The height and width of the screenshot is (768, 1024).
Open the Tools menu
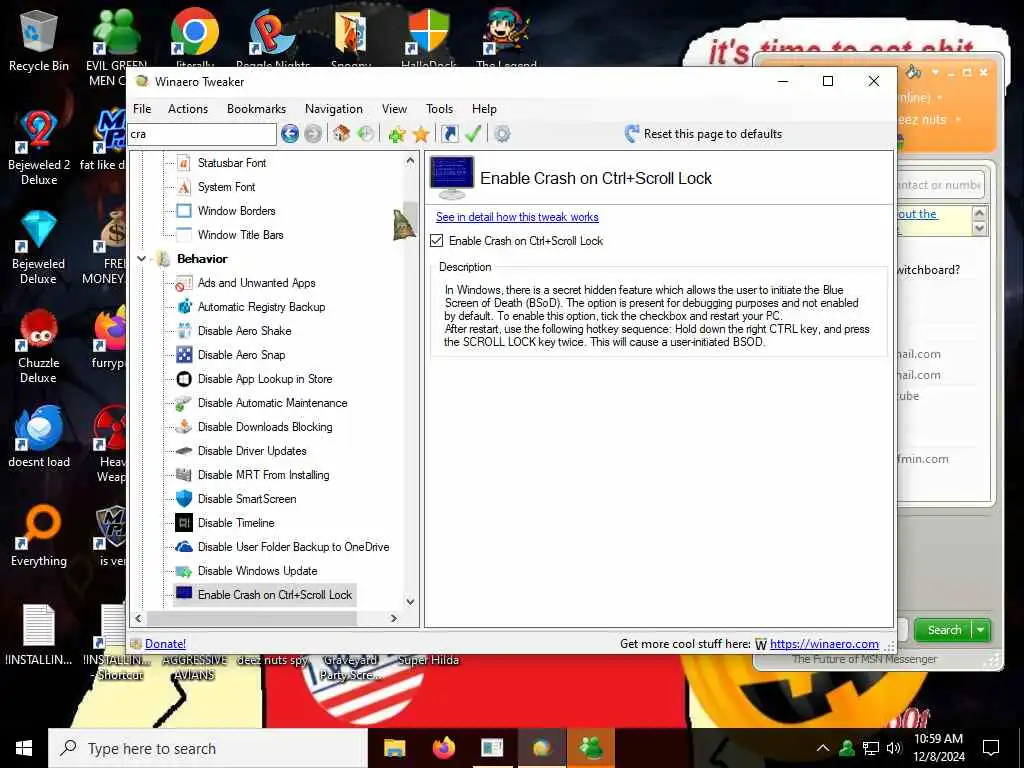[x=440, y=109]
